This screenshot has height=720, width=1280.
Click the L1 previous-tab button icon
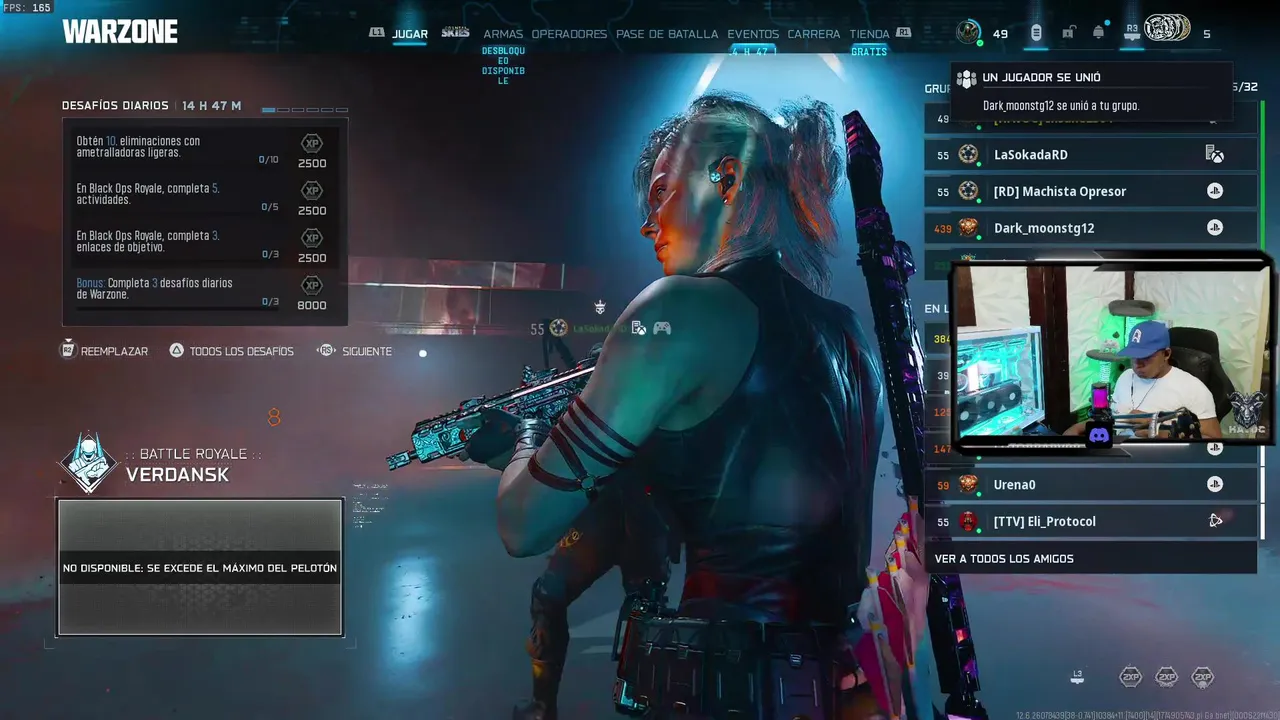(x=377, y=33)
